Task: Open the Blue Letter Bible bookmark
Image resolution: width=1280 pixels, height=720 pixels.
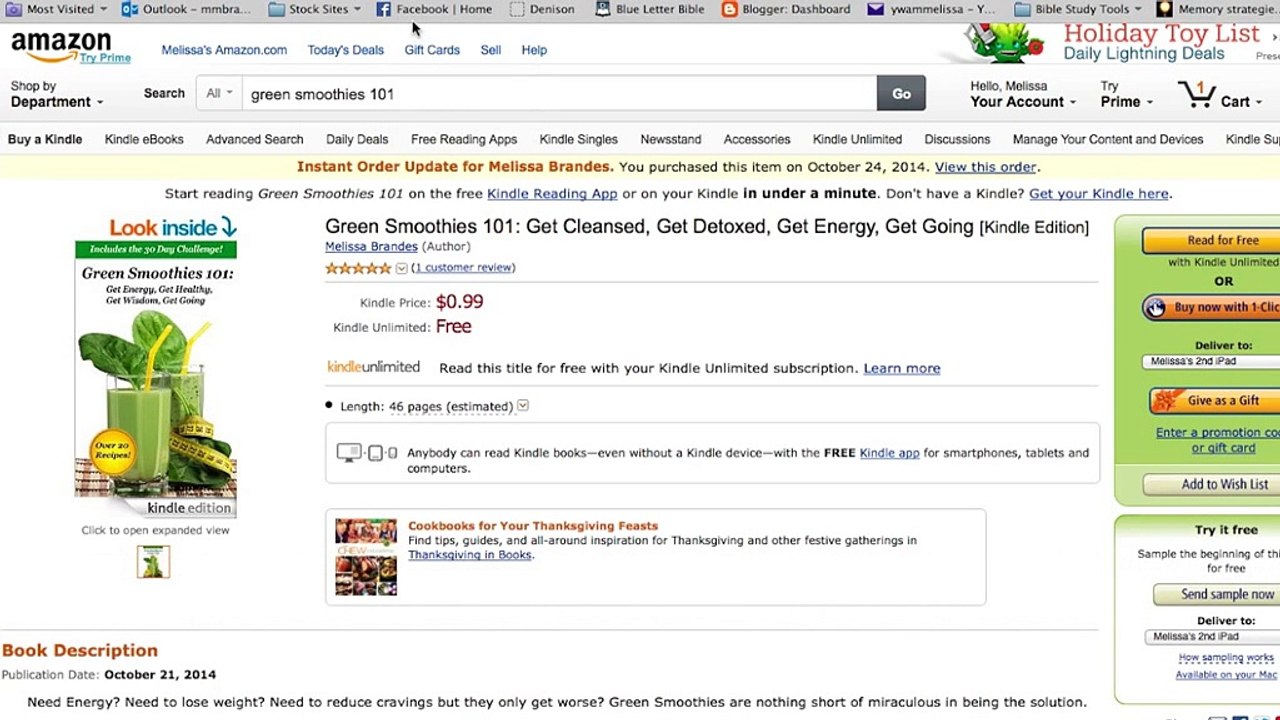Action: coord(652,9)
